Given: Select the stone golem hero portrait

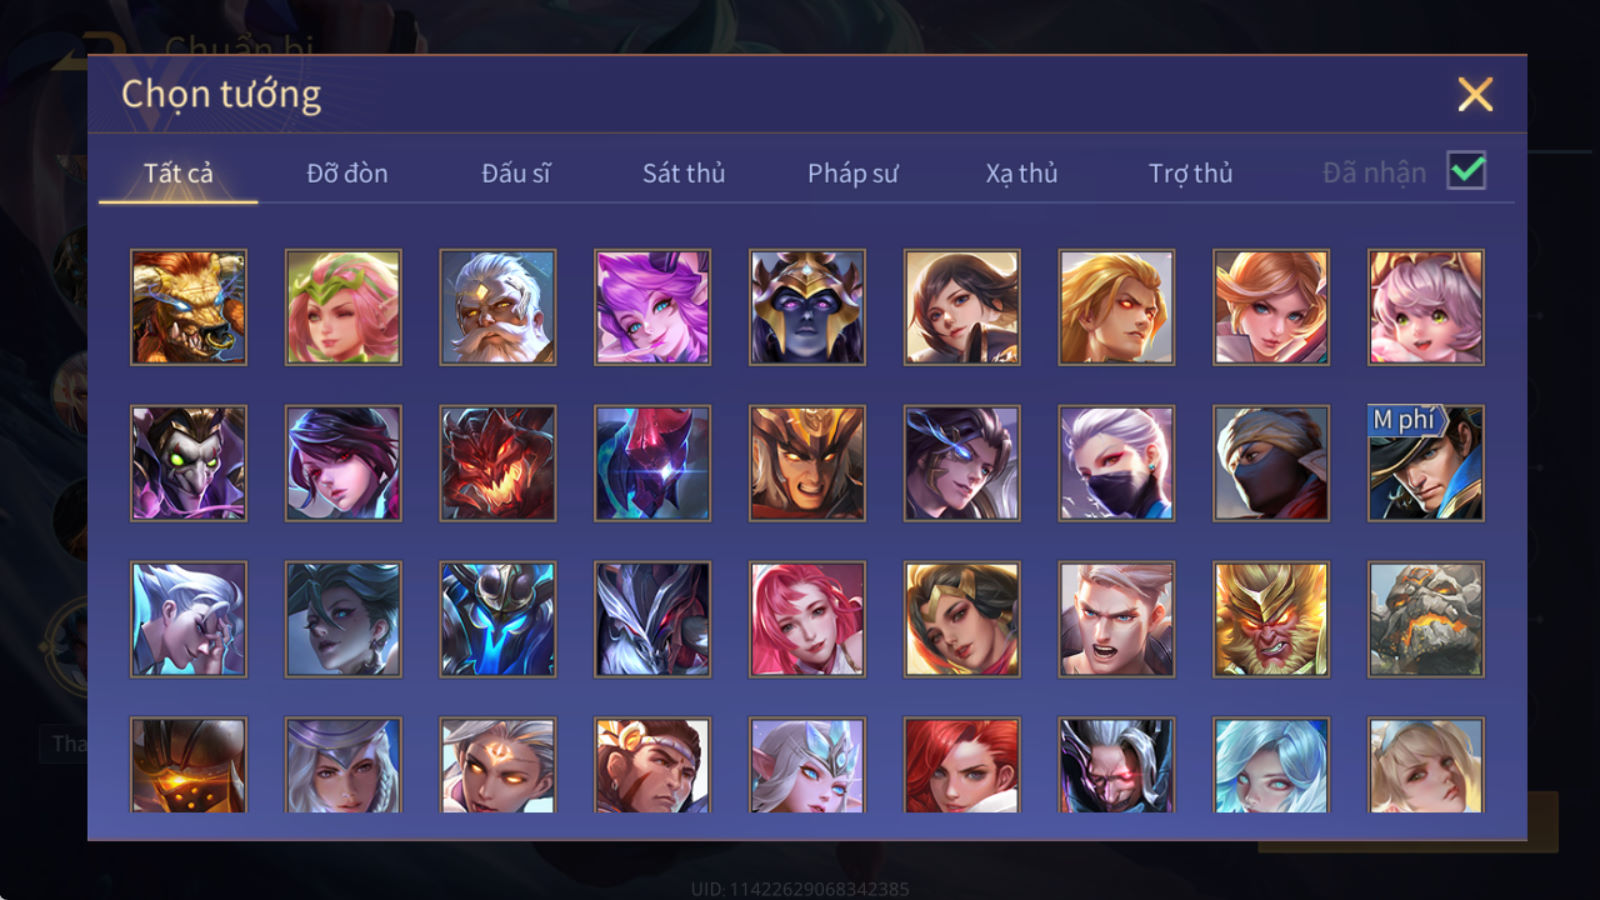Looking at the screenshot, I should (1426, 619).
